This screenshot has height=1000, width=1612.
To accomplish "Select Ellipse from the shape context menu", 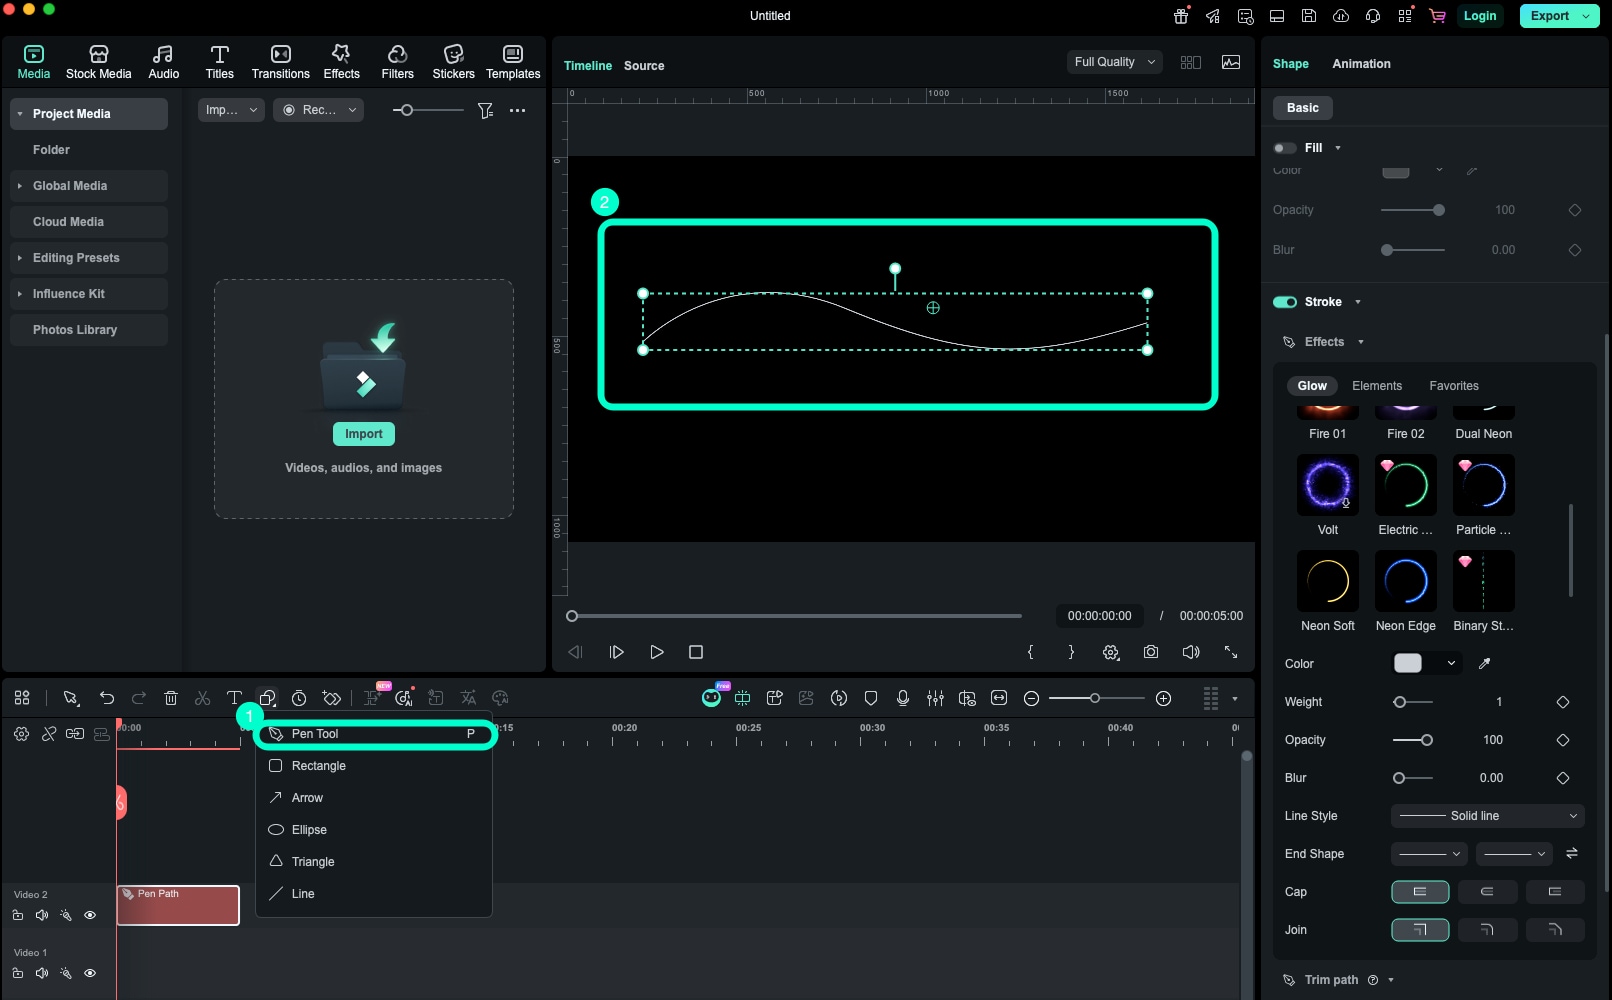I will click(x=309, y=829).
